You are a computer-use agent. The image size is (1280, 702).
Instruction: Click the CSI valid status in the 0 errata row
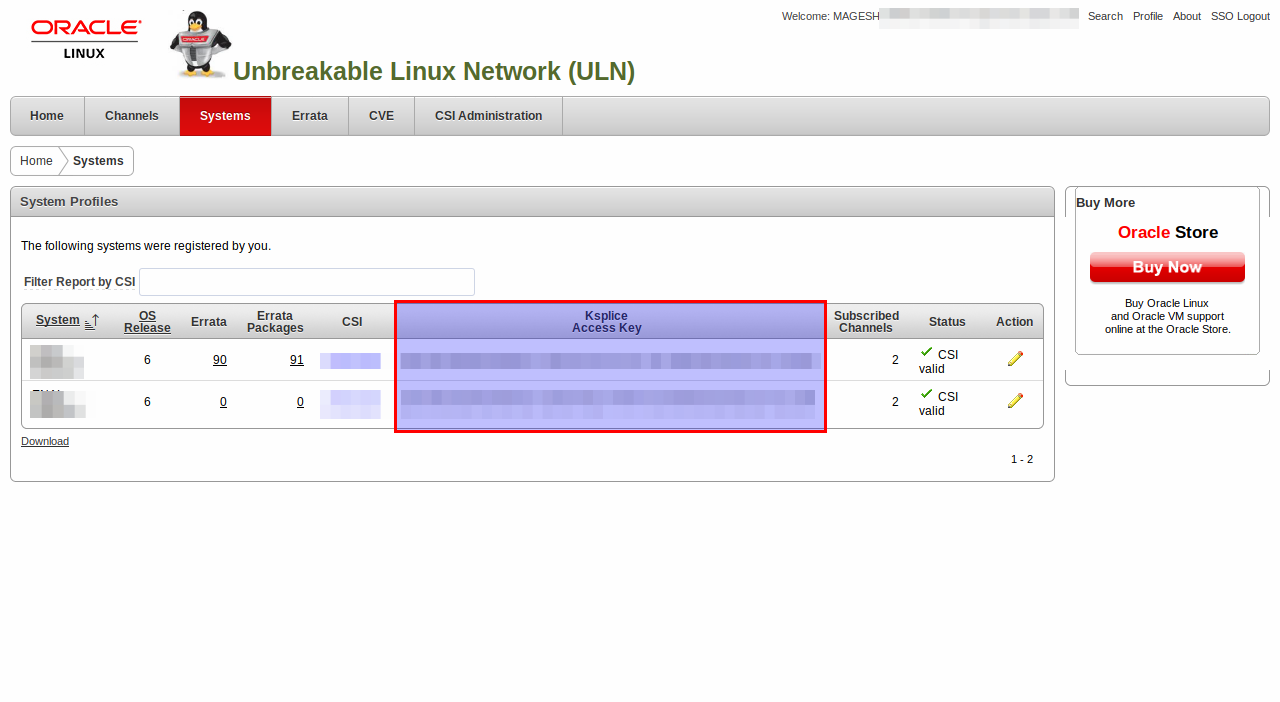click(x=938, y=403)
